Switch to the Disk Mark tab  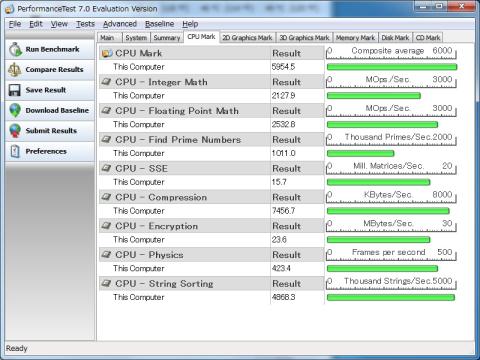point(395,38)
